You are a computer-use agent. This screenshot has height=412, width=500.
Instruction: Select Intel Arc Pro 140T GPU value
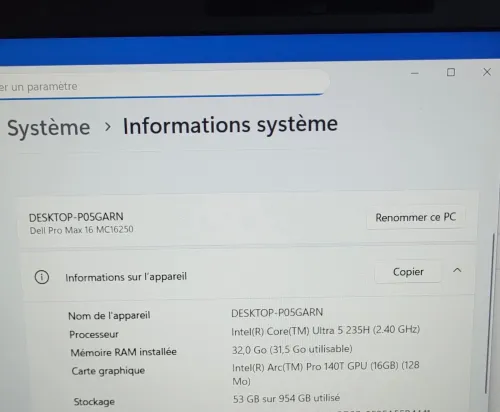tap(326, 373)
